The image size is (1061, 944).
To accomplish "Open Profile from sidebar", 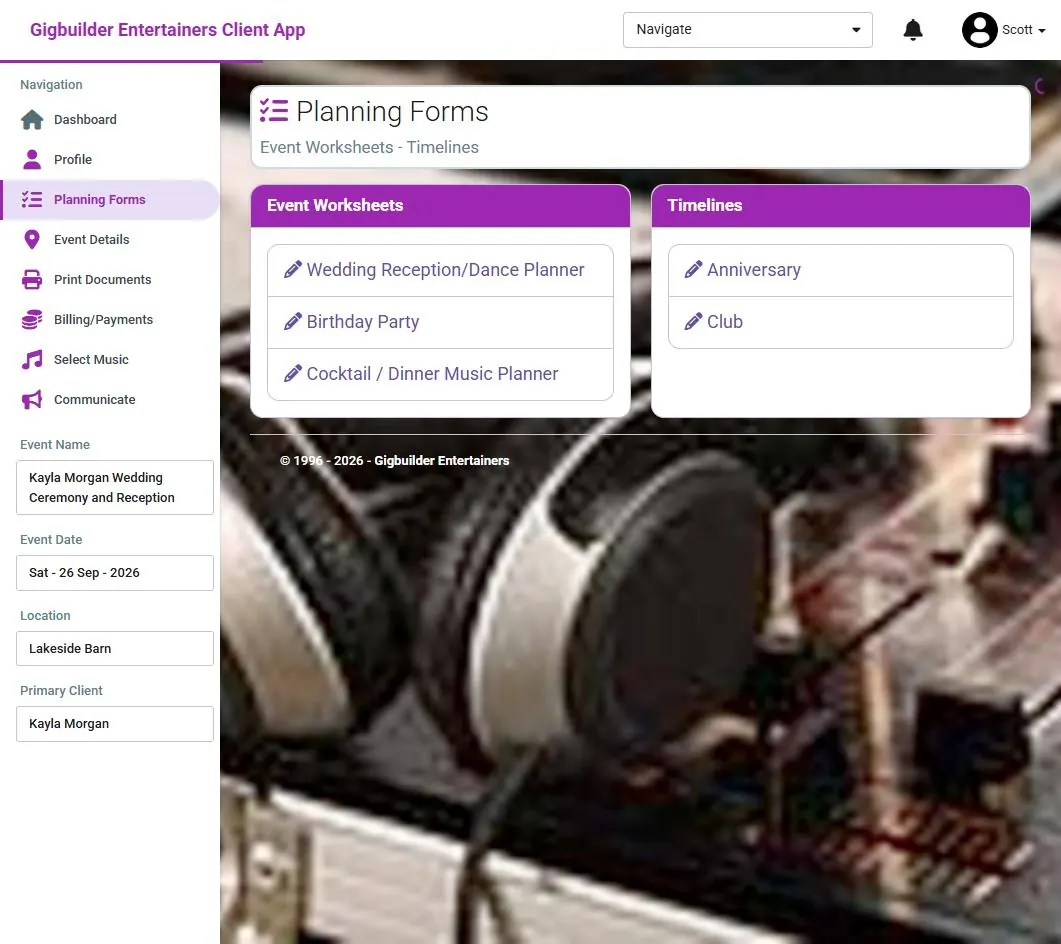I will tap(110, 160).
